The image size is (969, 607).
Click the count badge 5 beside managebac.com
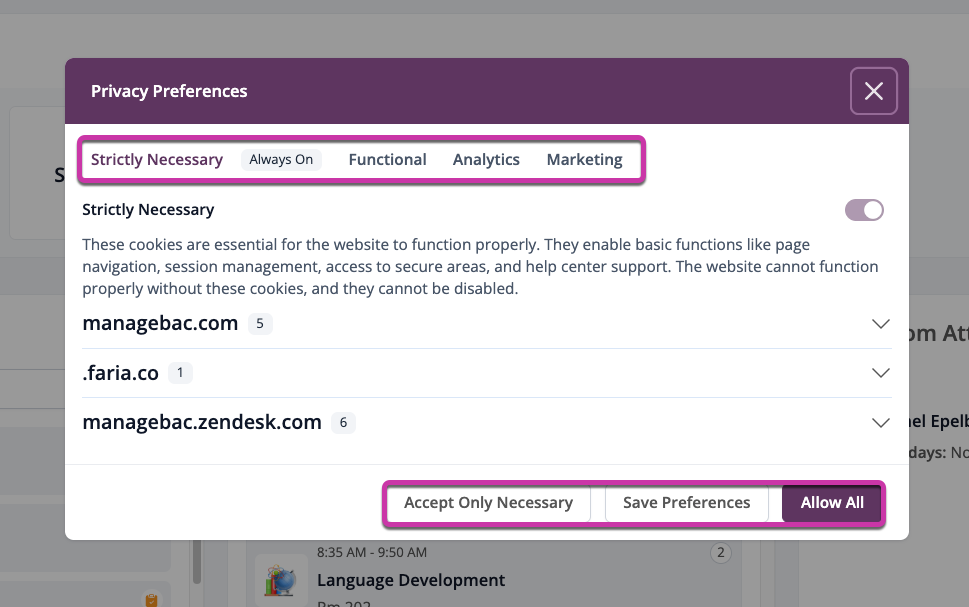pyautogui.click(x=259, y=324)
